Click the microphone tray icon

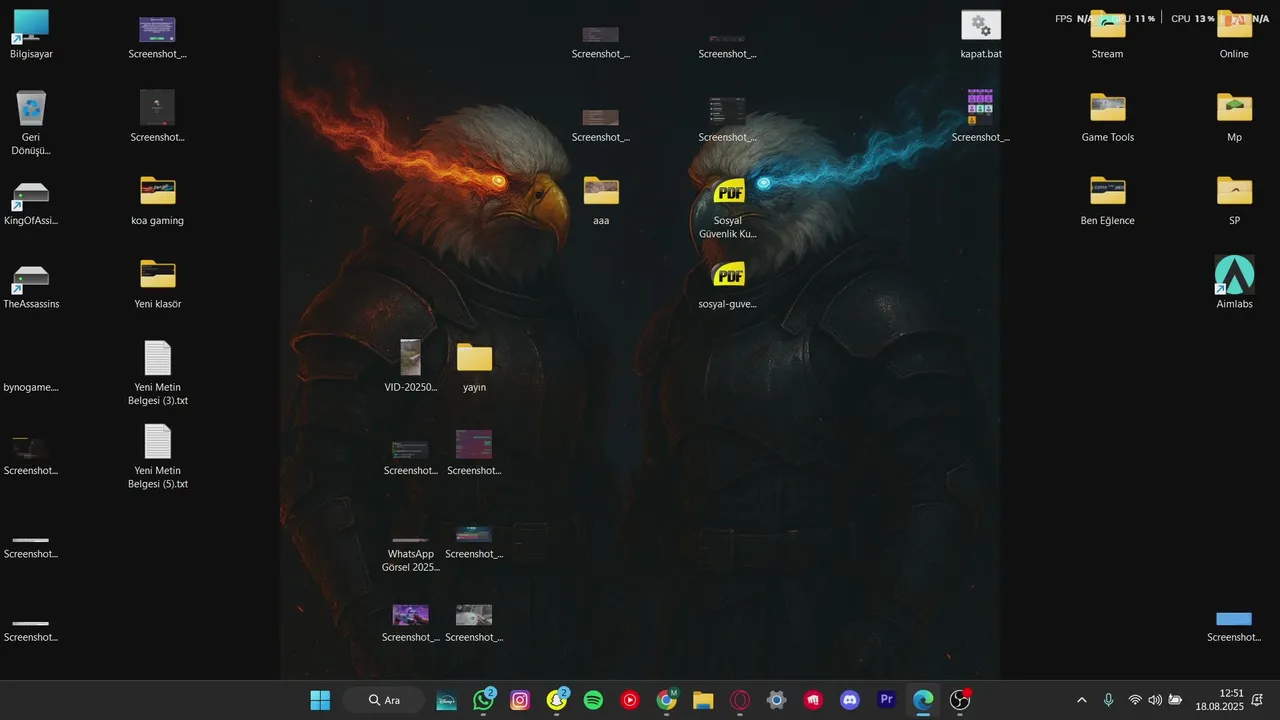tap(1108, 700)
